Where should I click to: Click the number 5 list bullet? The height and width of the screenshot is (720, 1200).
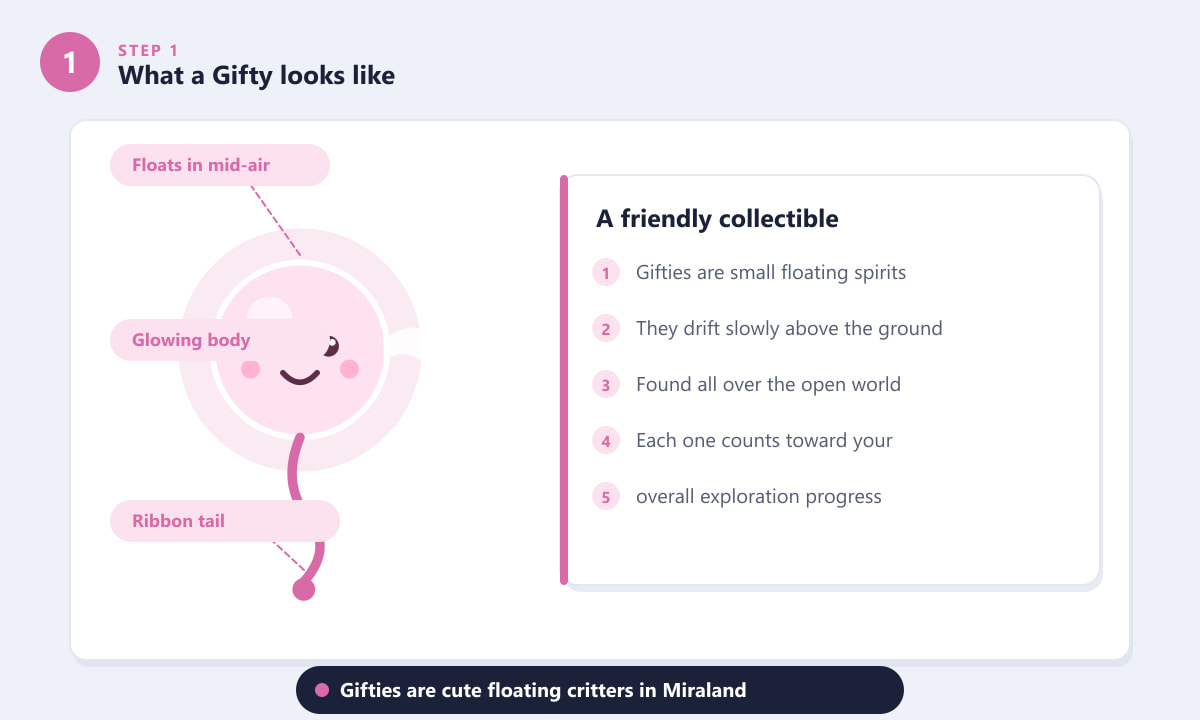coord(606,496)
